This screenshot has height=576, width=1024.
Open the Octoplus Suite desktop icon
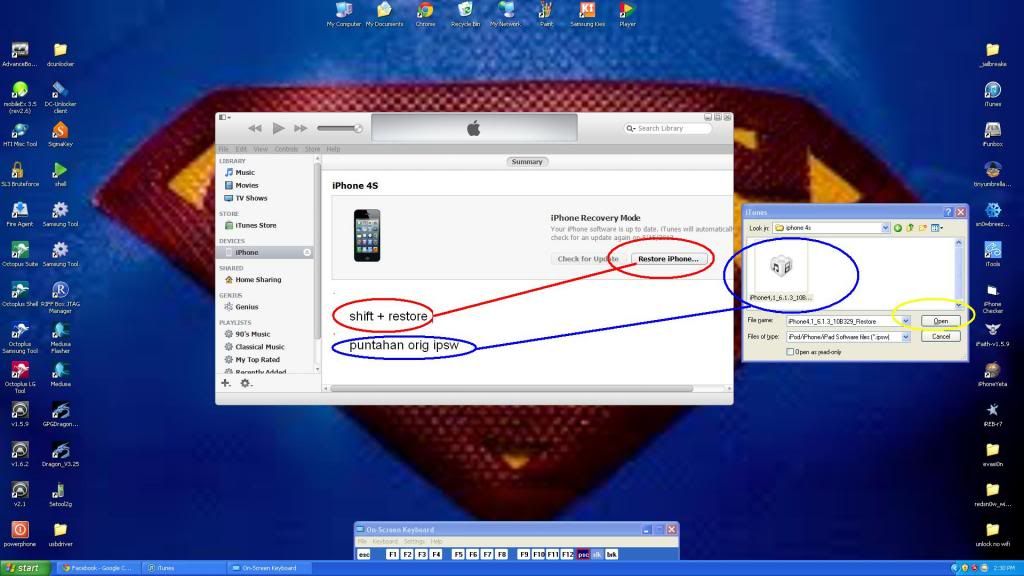(x=20, y=255)
